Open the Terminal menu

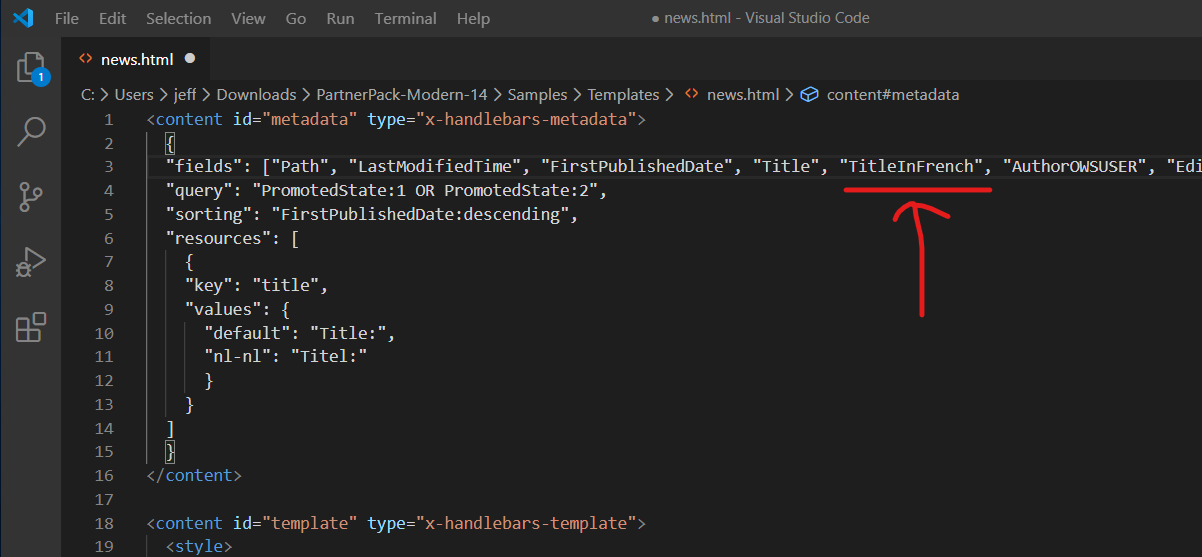click(x=405, y=18)
